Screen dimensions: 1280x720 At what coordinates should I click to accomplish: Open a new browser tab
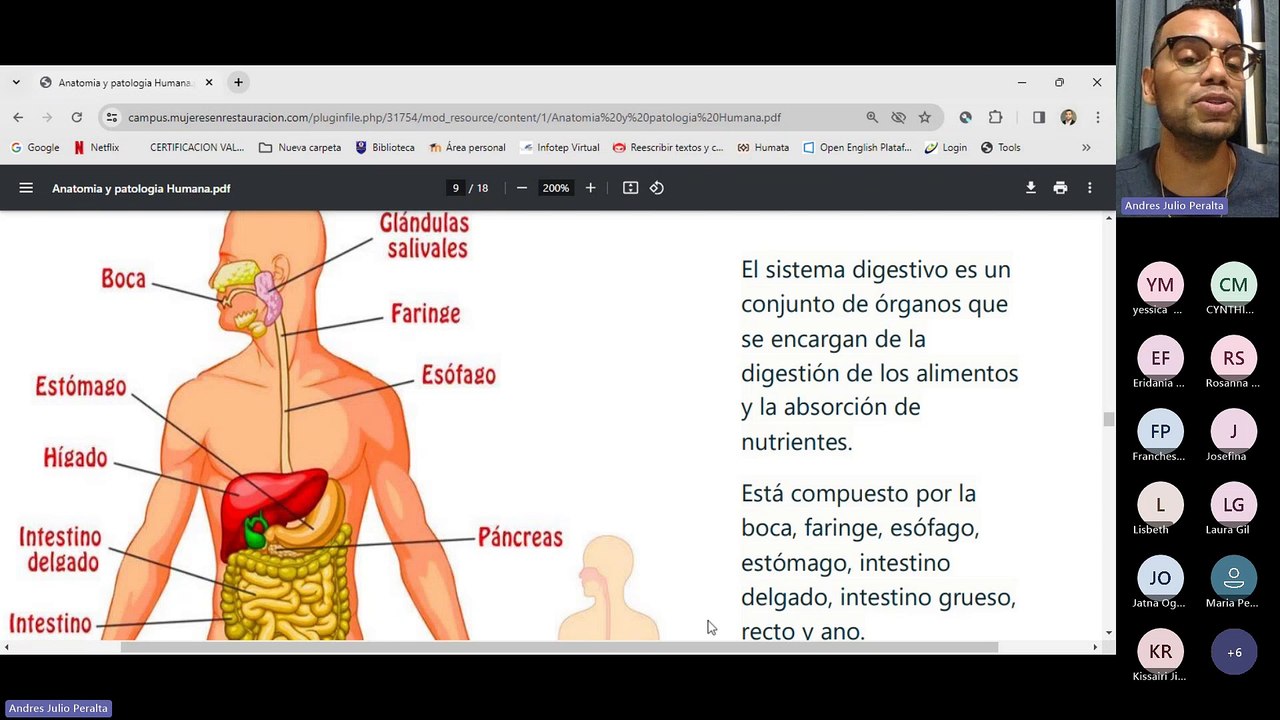coord(238,82)
